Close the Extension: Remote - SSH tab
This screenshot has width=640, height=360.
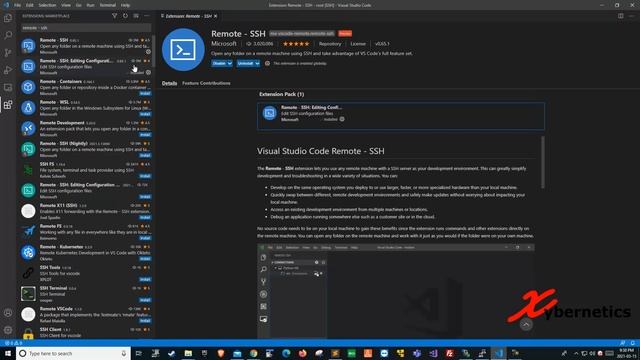(x=216, y=16)
